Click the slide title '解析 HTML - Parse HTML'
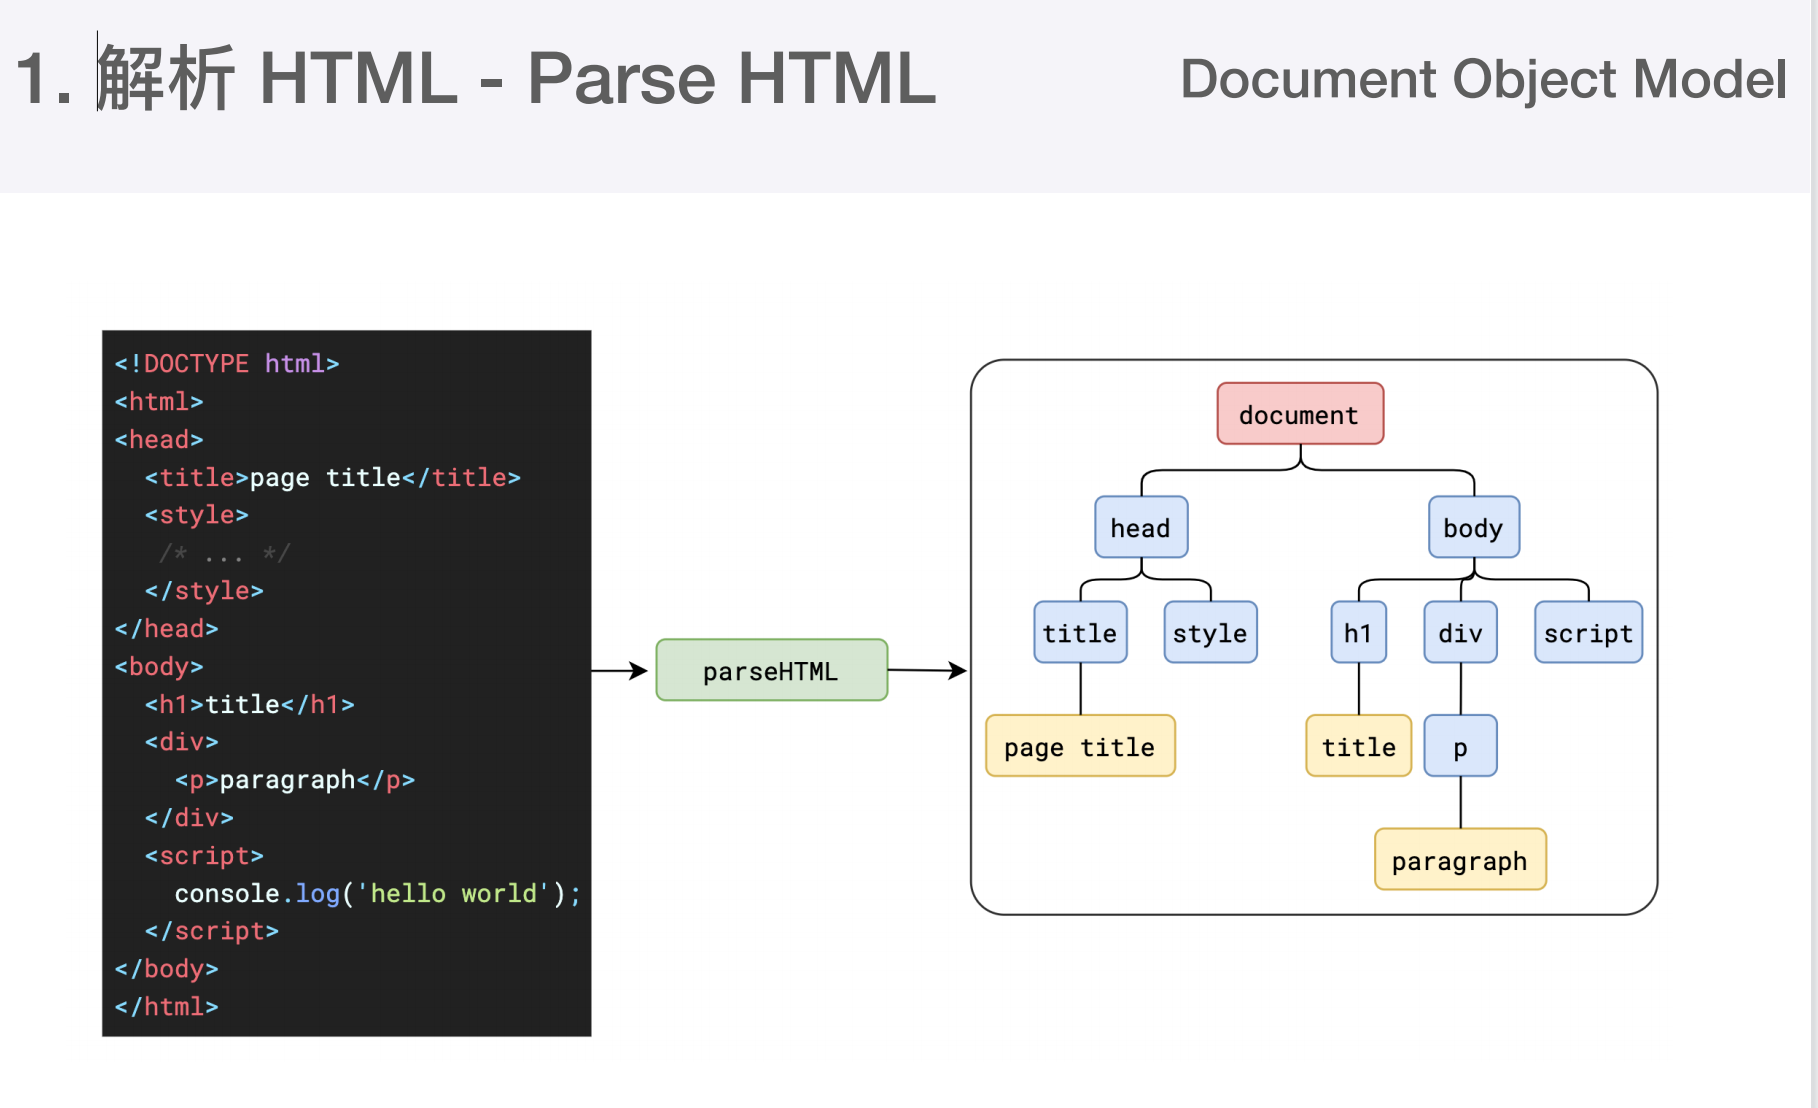This screenshot has height=1108, width=1818. point(517,78)
